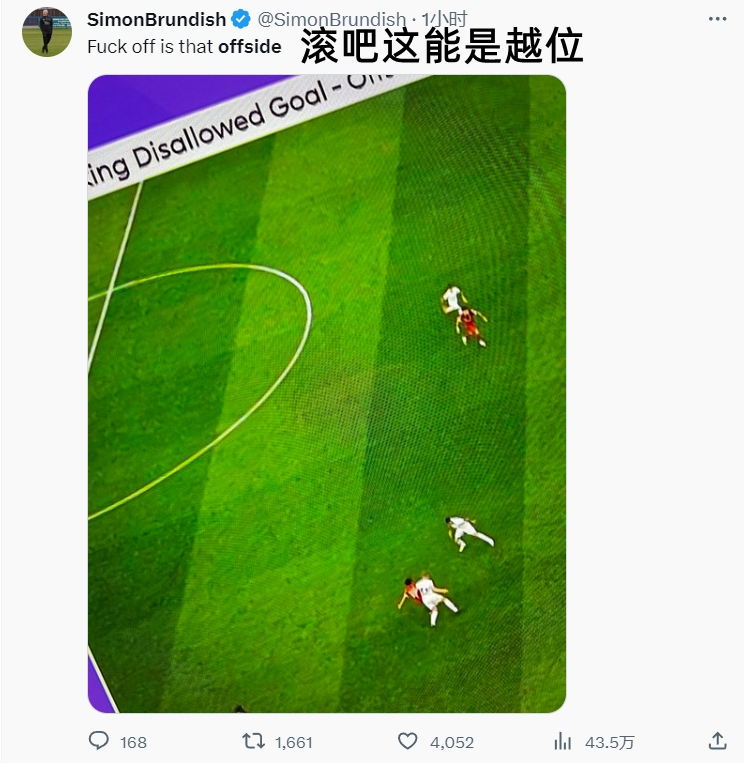This screenshot has width=744, height=763.
Task: Click the bold offside keyword
Action: click(x=250, y=47)
